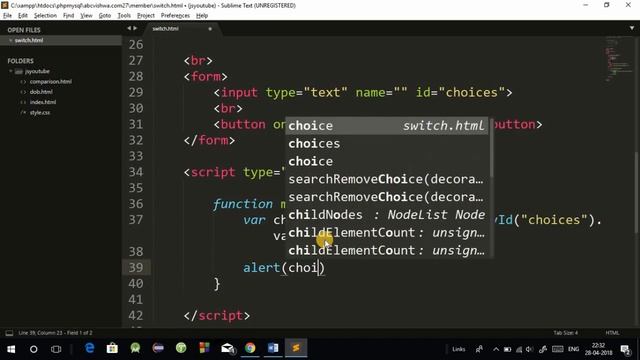Open the Tab Size: 4 selector

coord(565,333)
